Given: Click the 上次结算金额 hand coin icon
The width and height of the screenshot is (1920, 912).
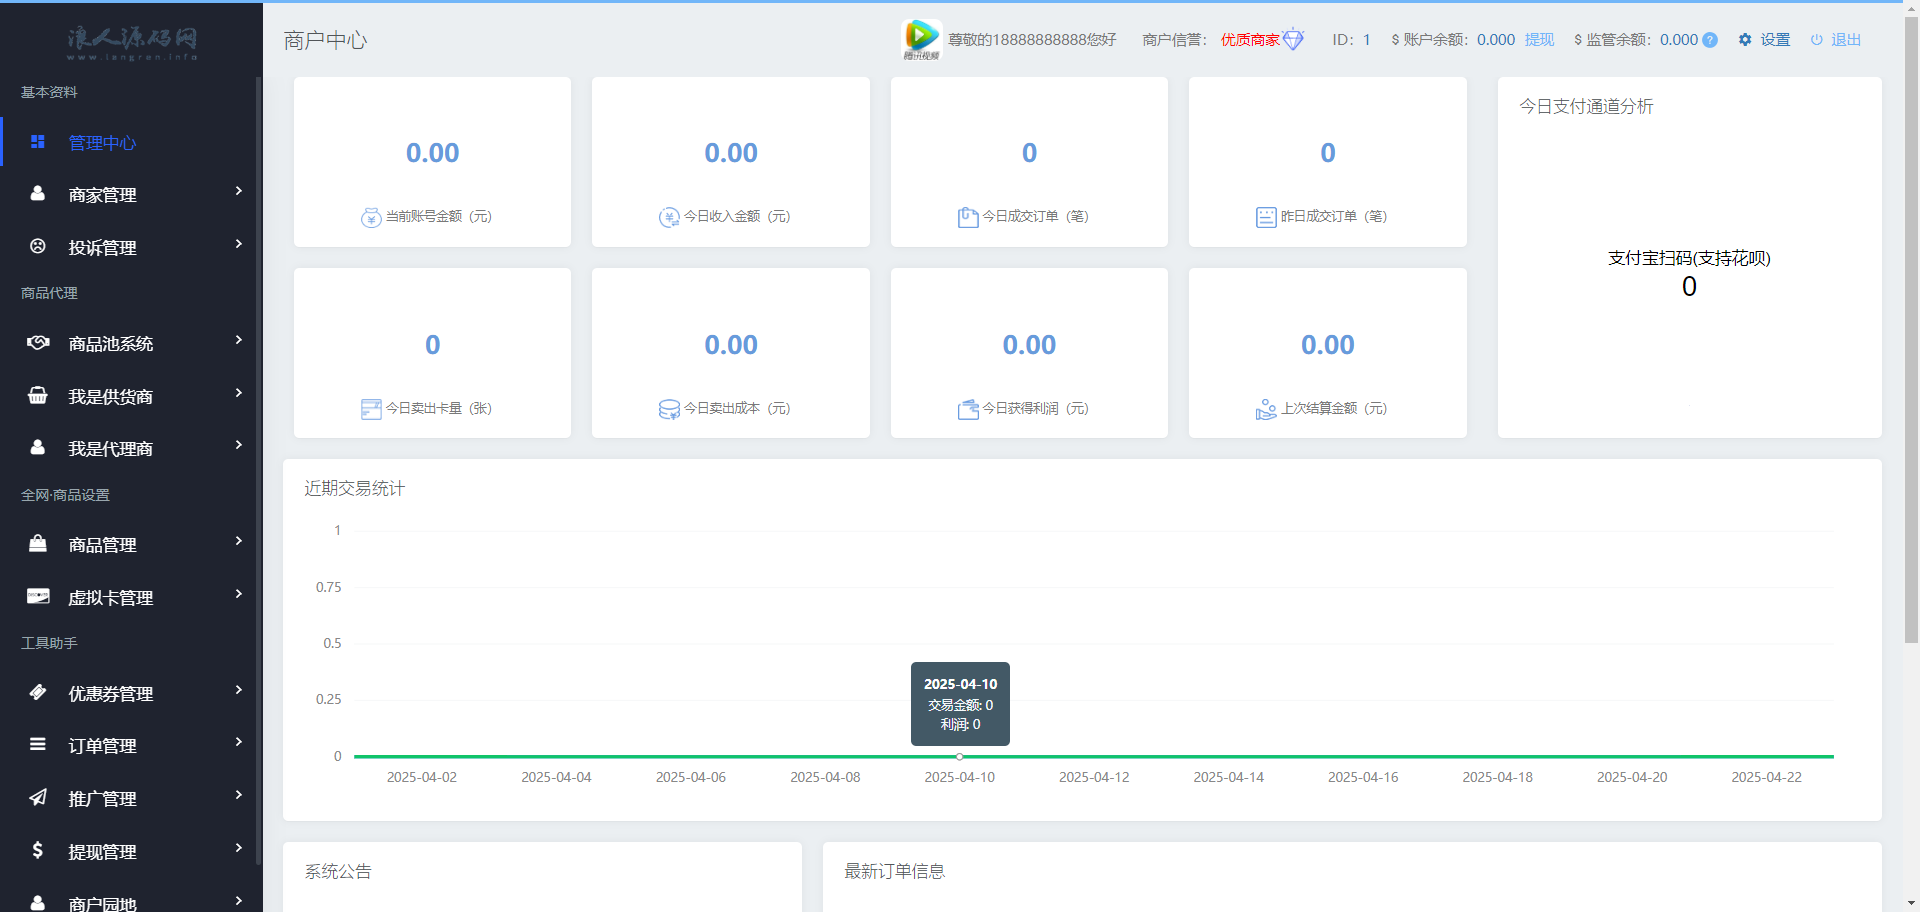Looking at the screenshot, I should [x=1265, y=409].
